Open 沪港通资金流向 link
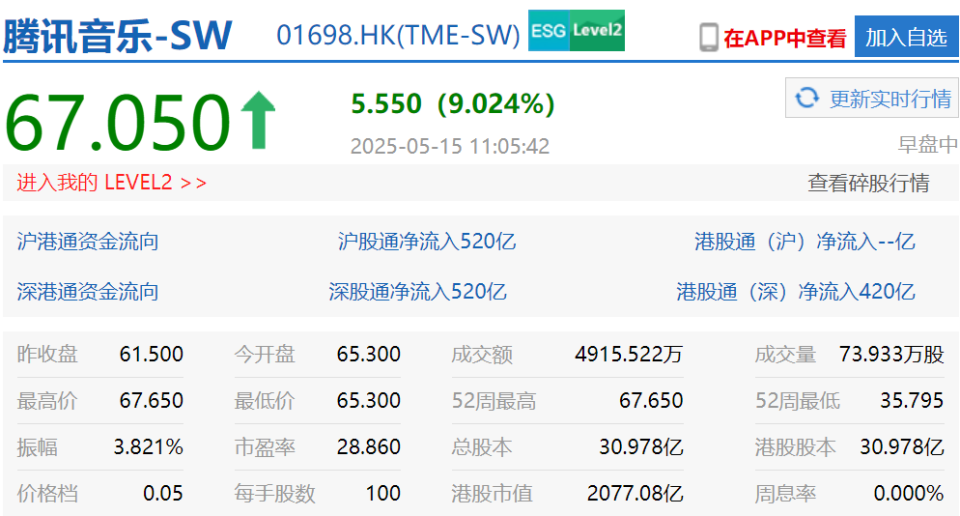Screen dimensions: 960x516 (88, 242)
